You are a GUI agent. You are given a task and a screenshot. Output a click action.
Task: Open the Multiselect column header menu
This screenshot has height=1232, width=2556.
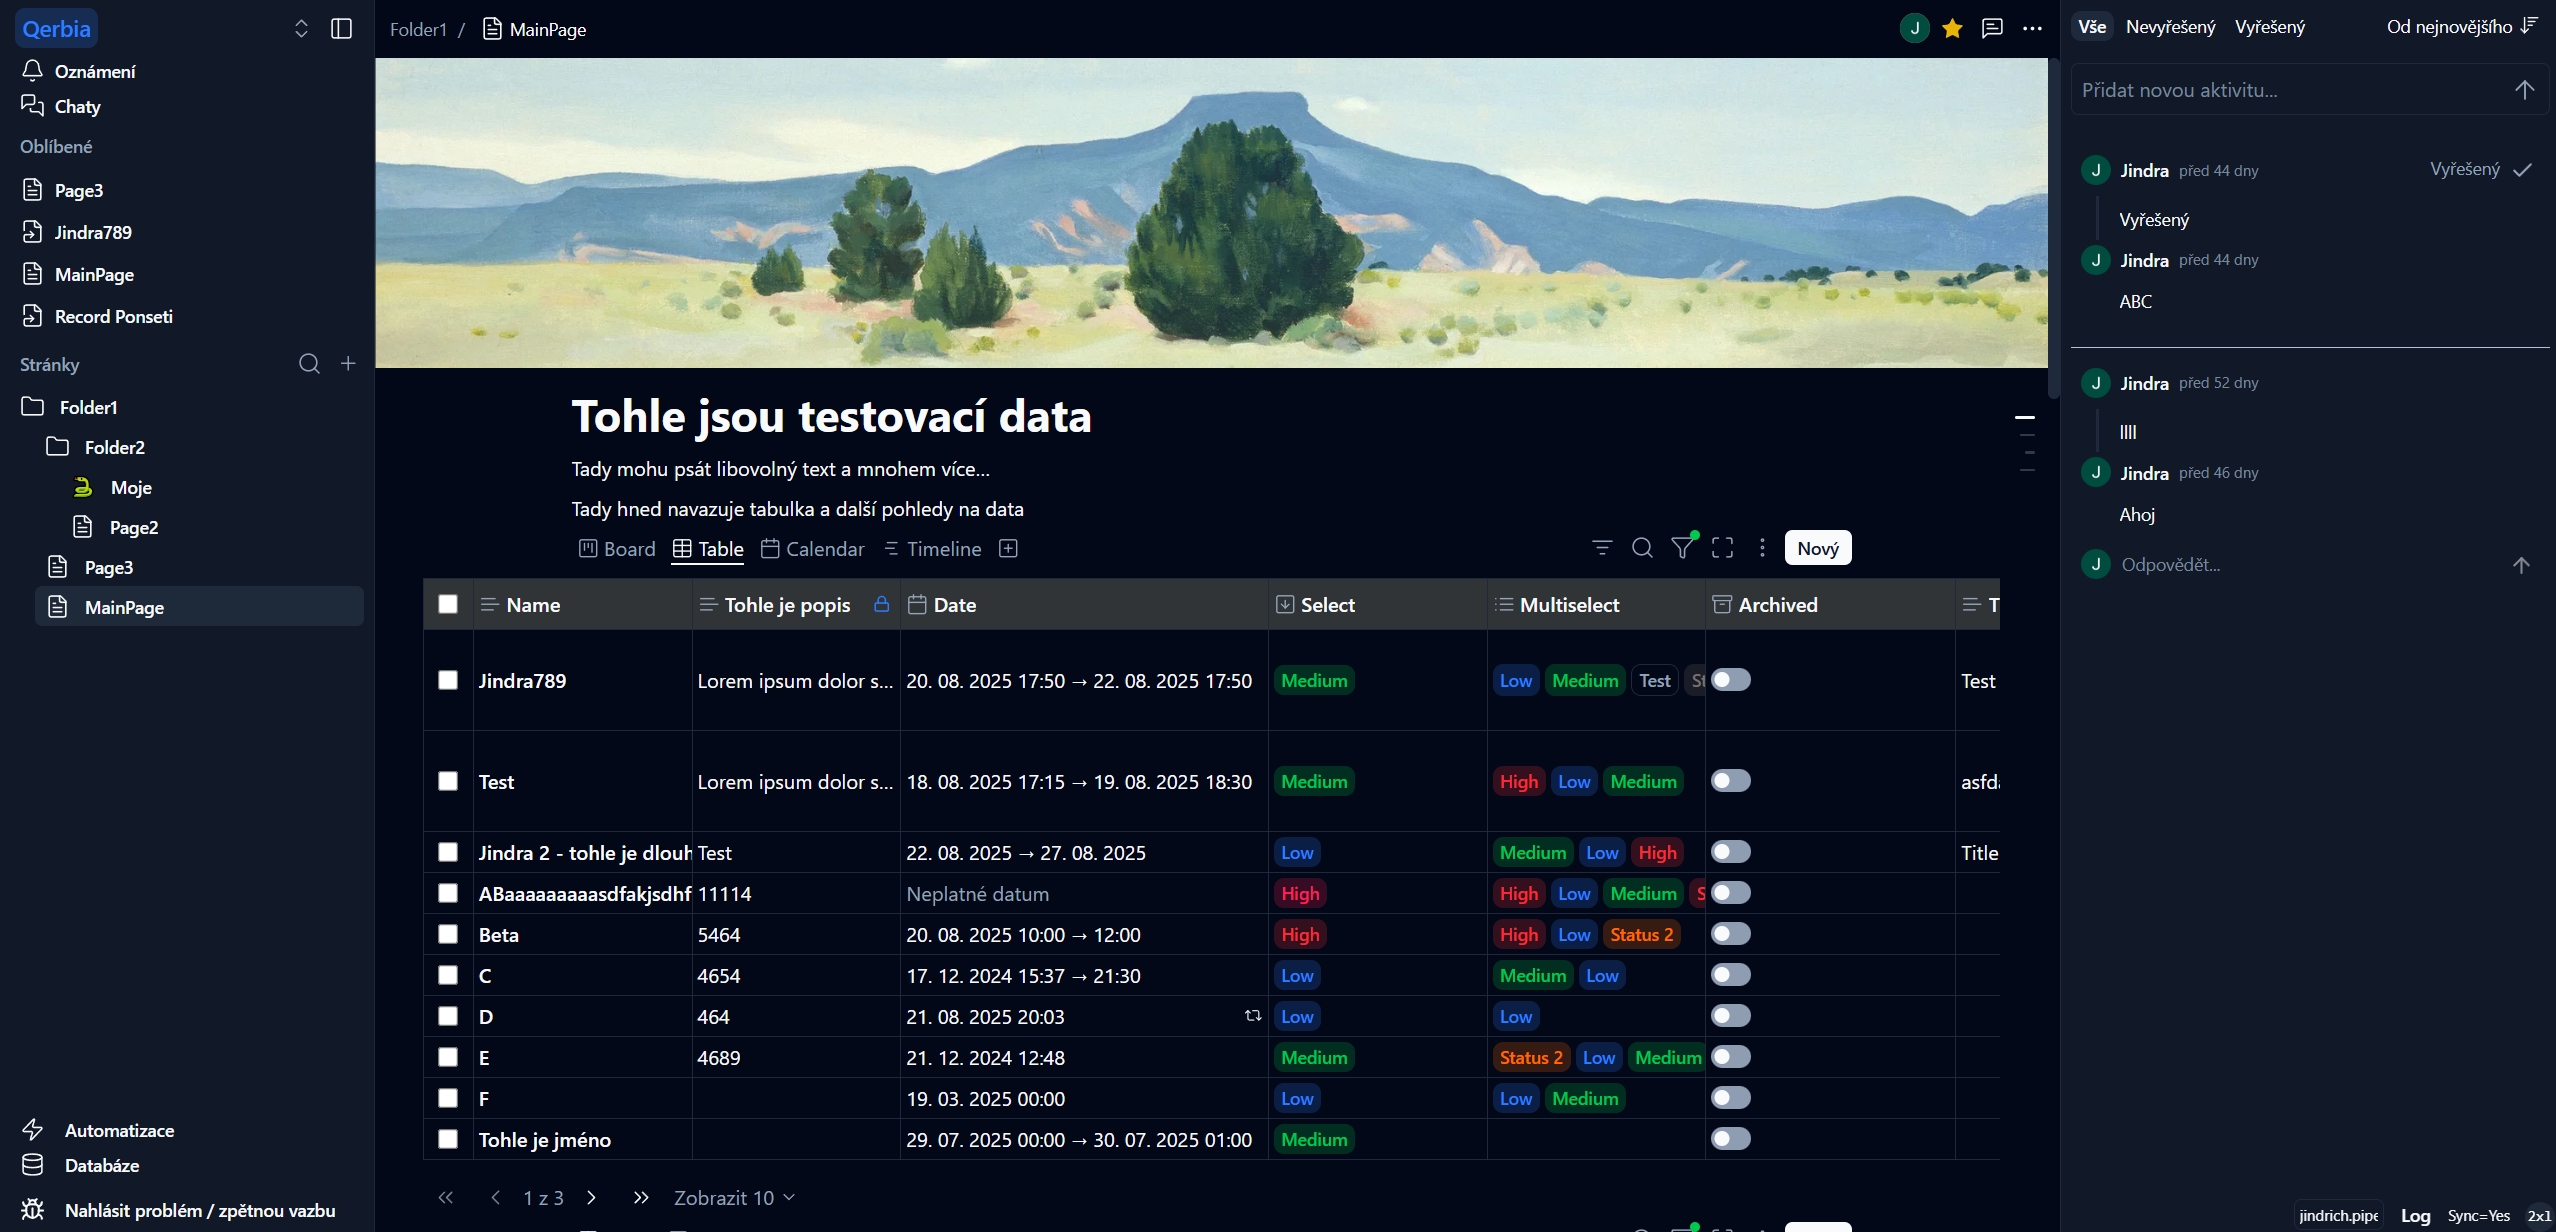coord(1596,605)
